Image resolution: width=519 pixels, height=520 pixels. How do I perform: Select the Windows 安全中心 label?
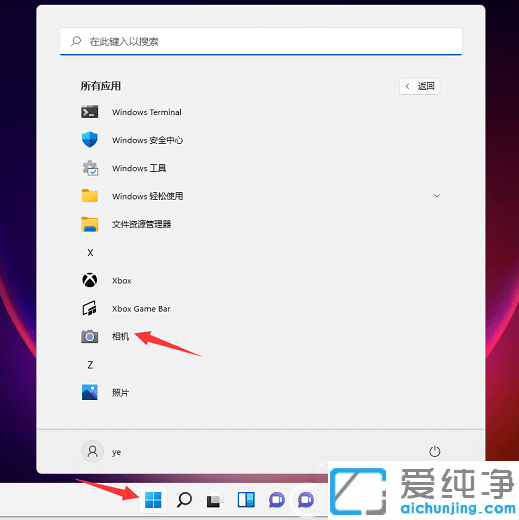tap(147, 140)
